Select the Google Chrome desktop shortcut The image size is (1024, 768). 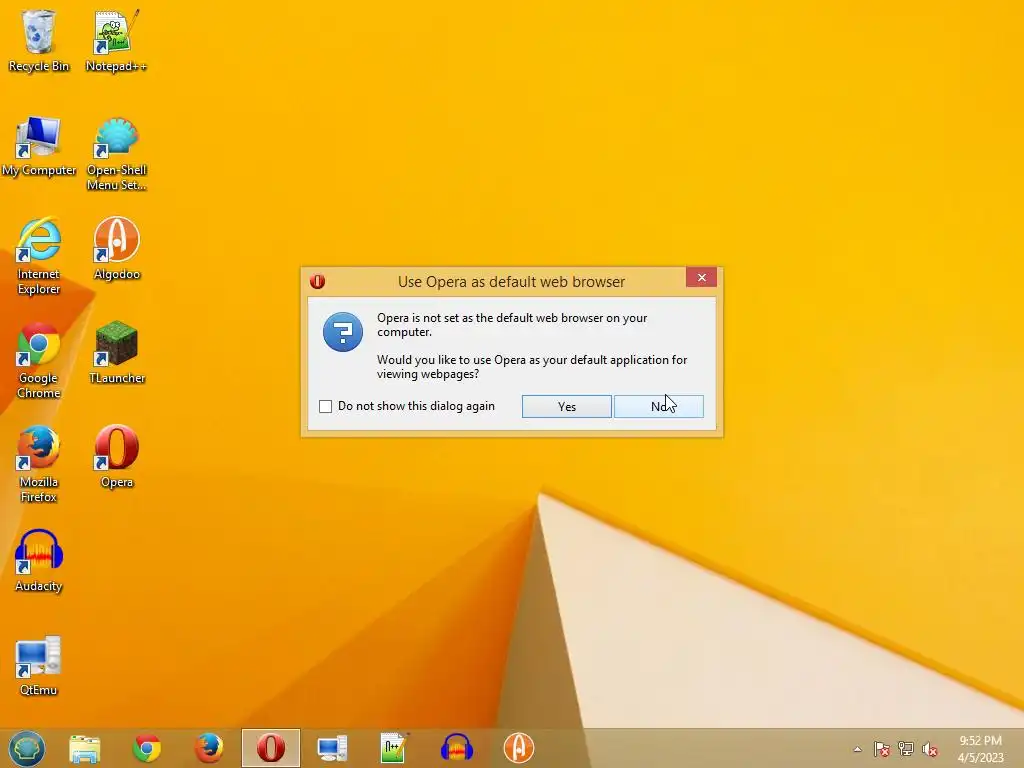39,360
